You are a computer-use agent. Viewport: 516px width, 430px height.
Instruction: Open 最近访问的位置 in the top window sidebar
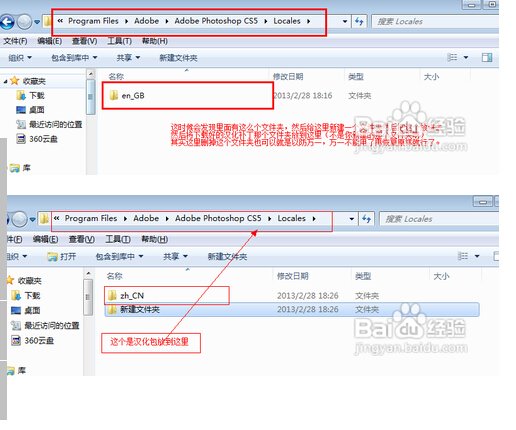click(x=49, y=124)
